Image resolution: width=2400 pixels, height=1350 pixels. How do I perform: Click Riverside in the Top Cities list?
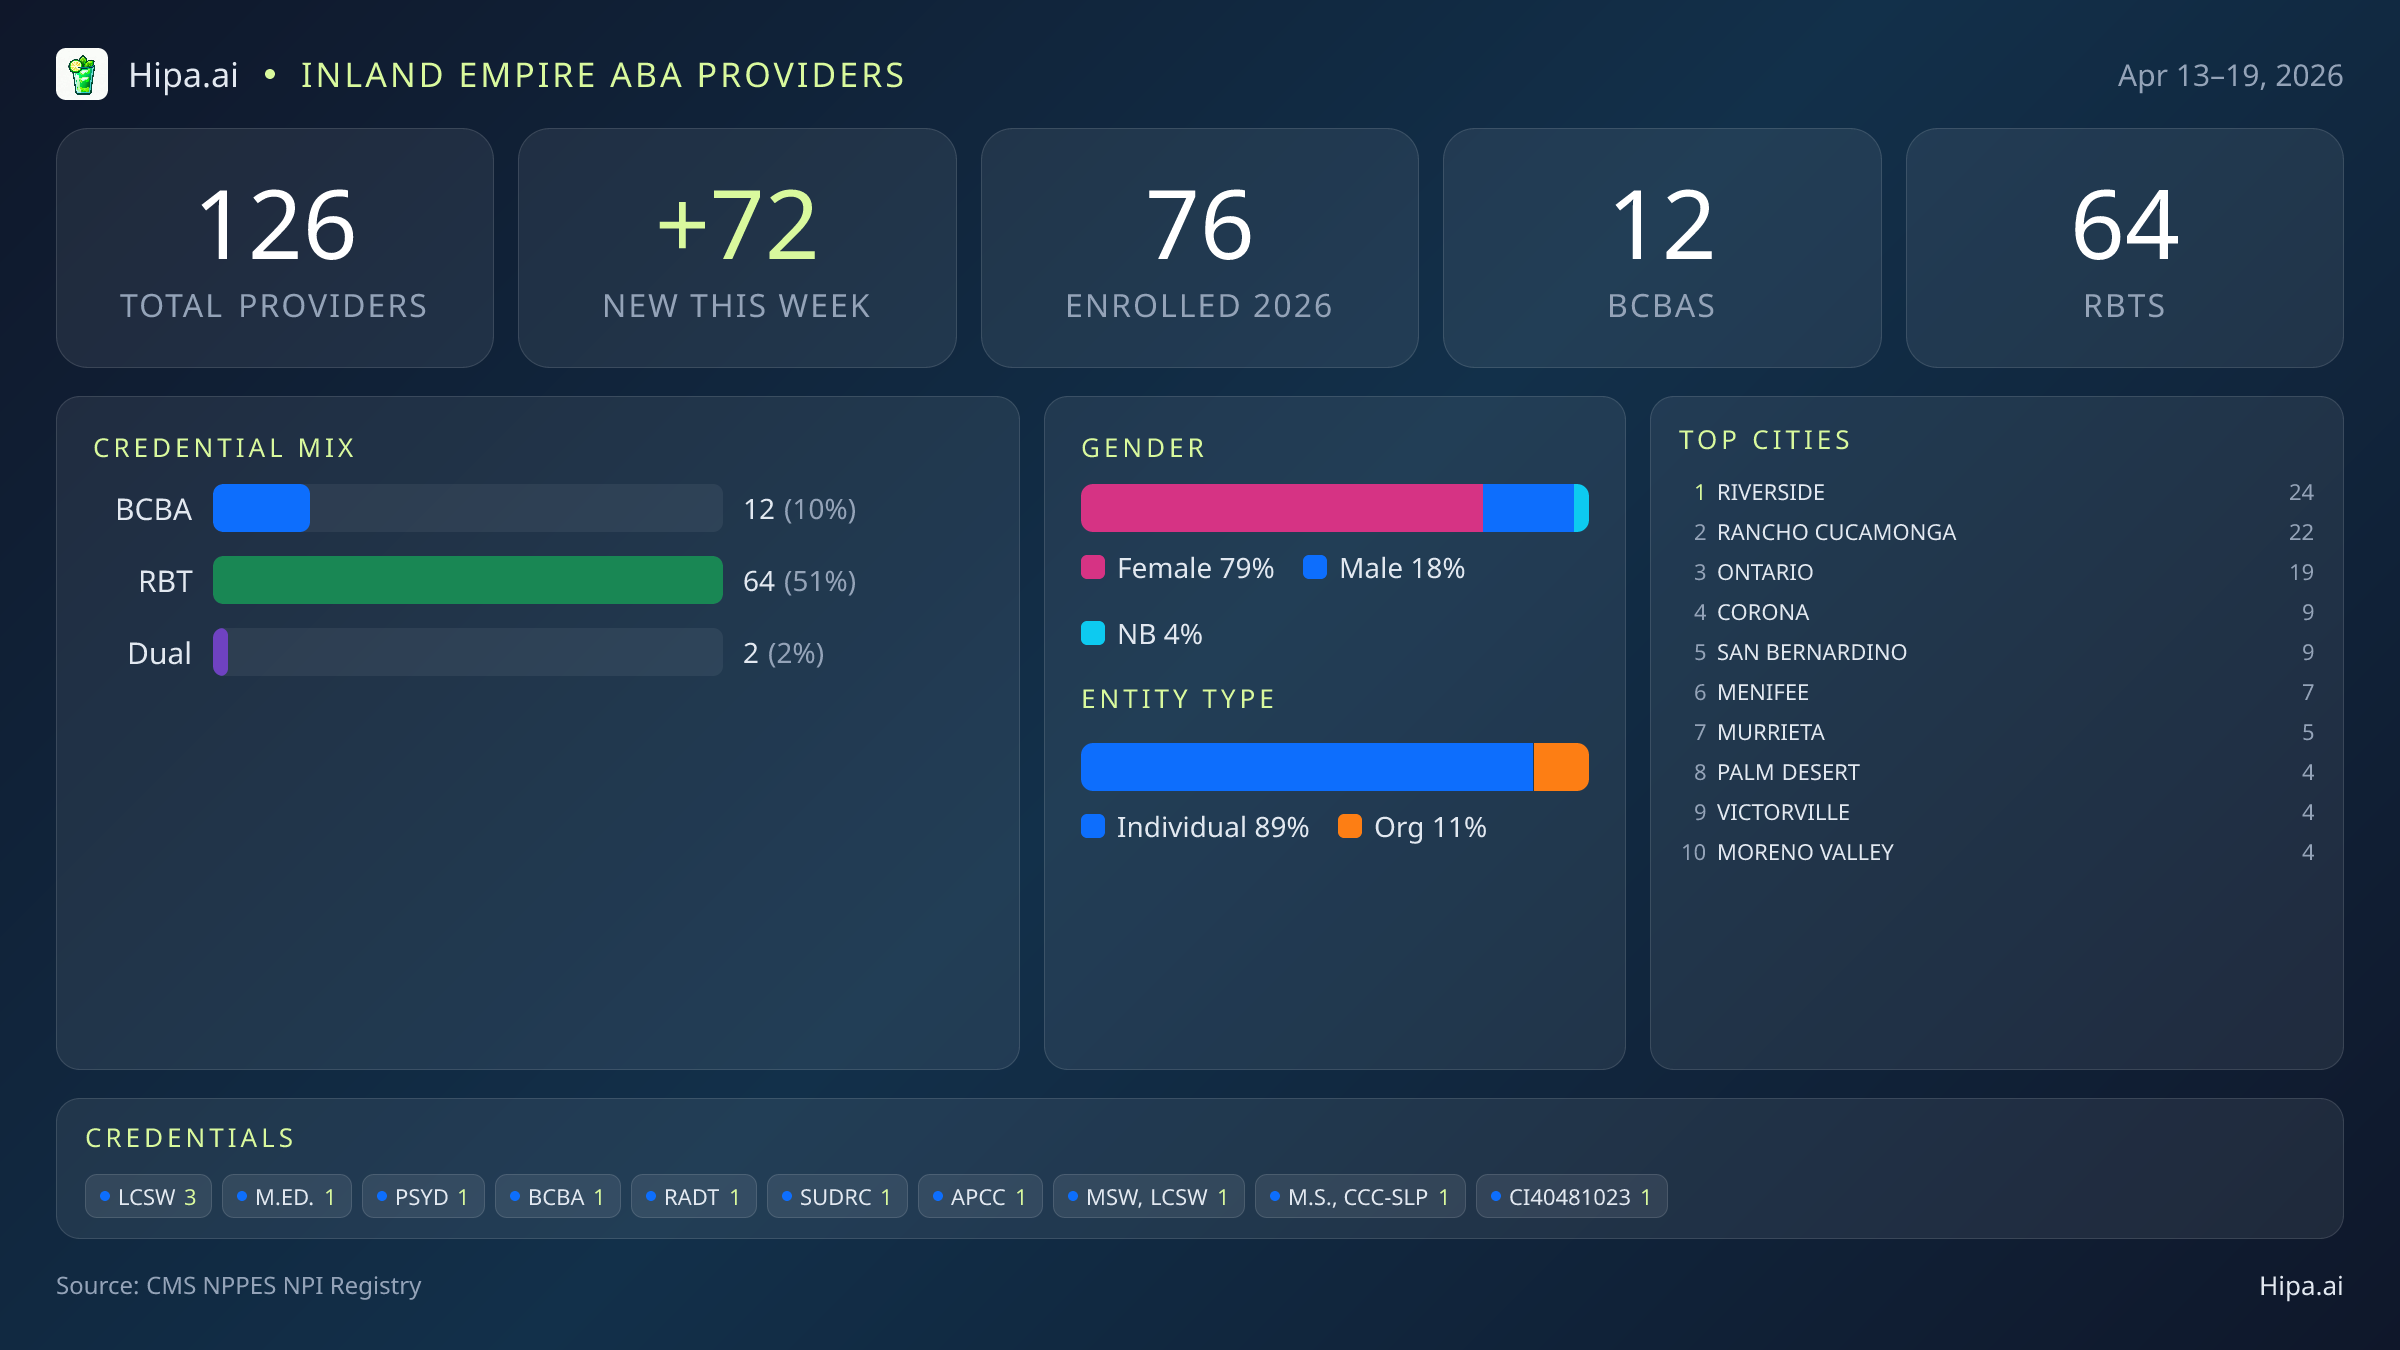point(1770,492)
